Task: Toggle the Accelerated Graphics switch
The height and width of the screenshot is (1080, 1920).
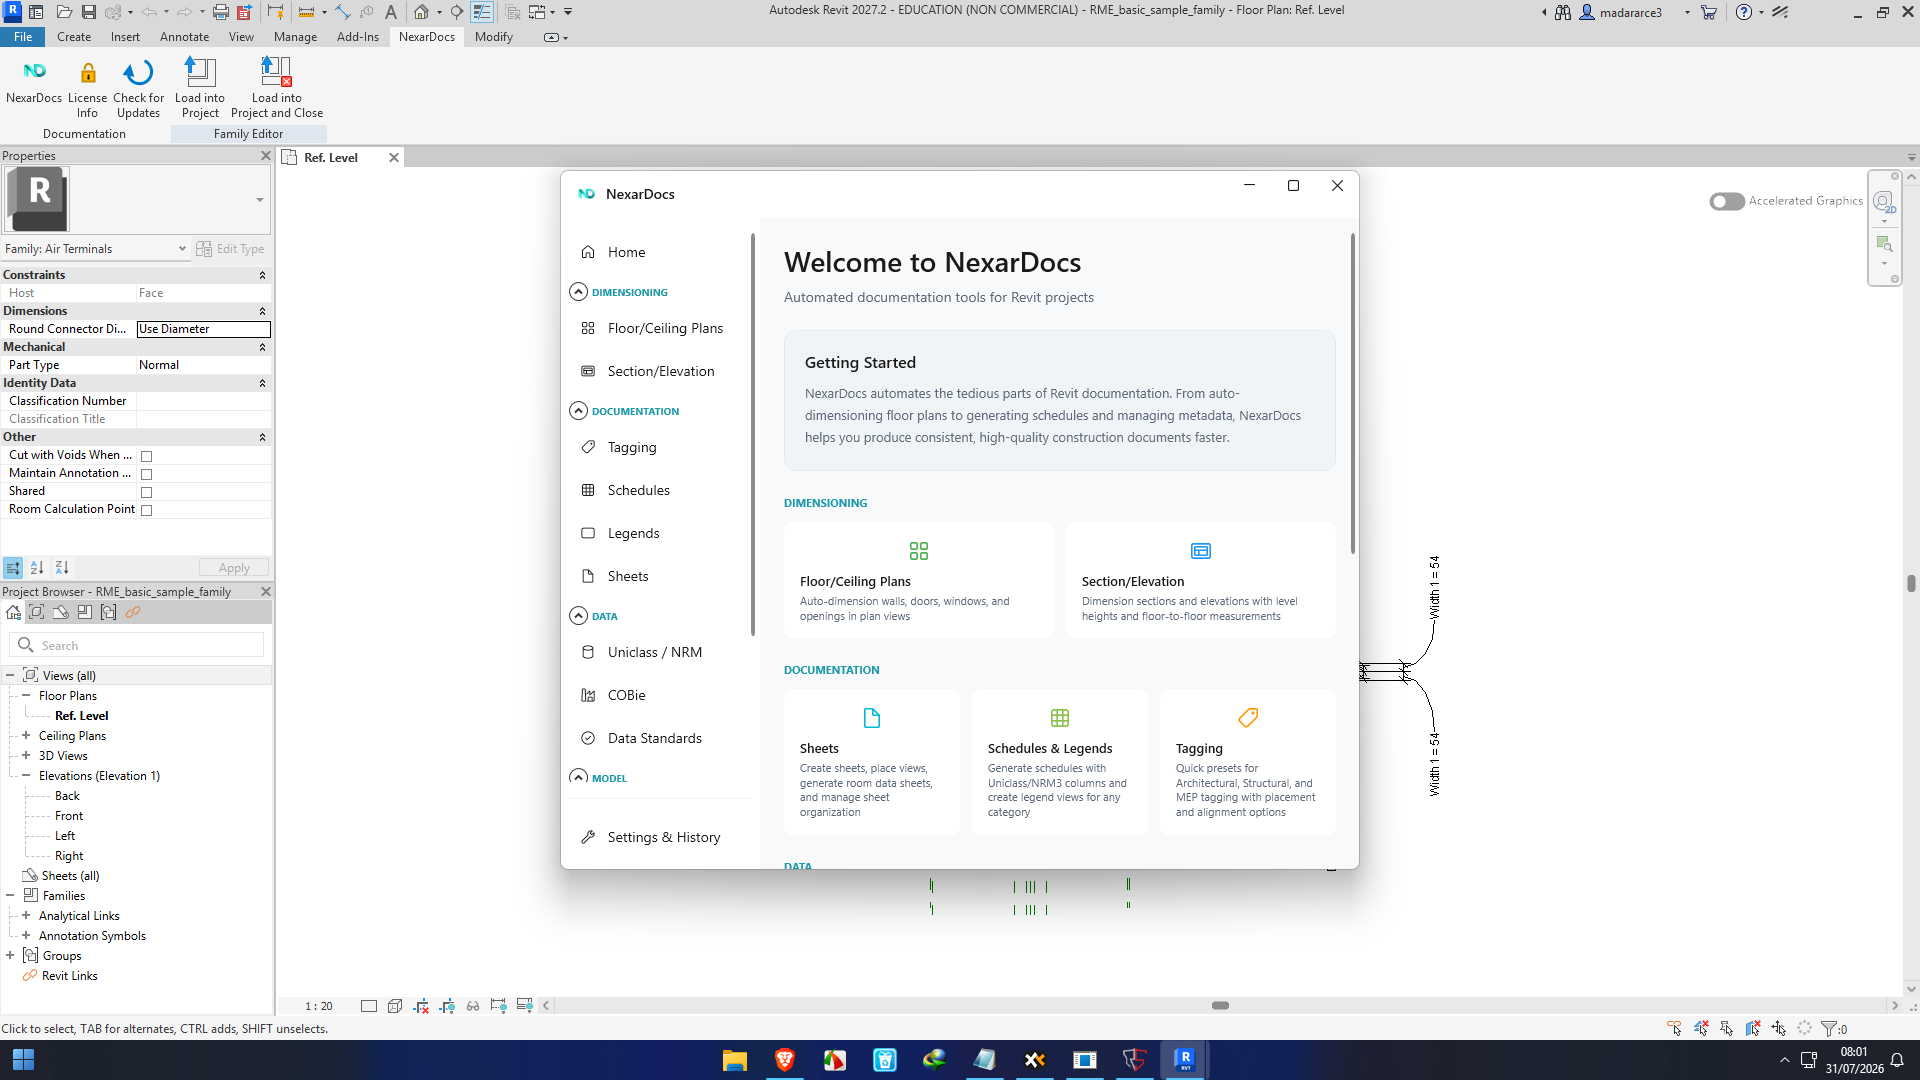Action: tap(1727, 201)
